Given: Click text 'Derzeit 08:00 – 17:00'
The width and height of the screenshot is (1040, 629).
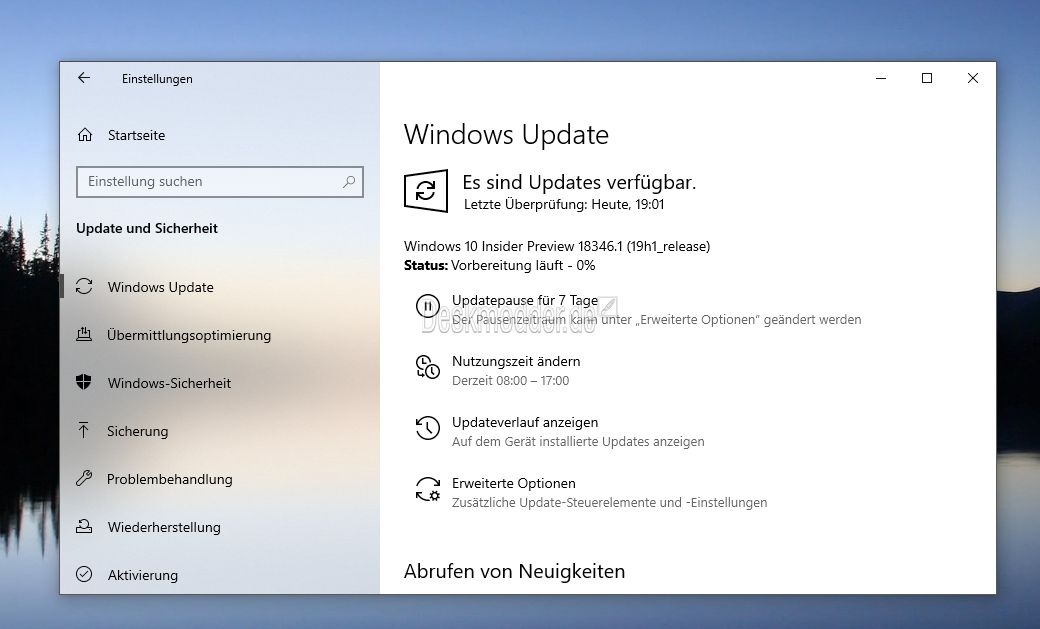Looking at the screenshot, I should pos(510,380).
